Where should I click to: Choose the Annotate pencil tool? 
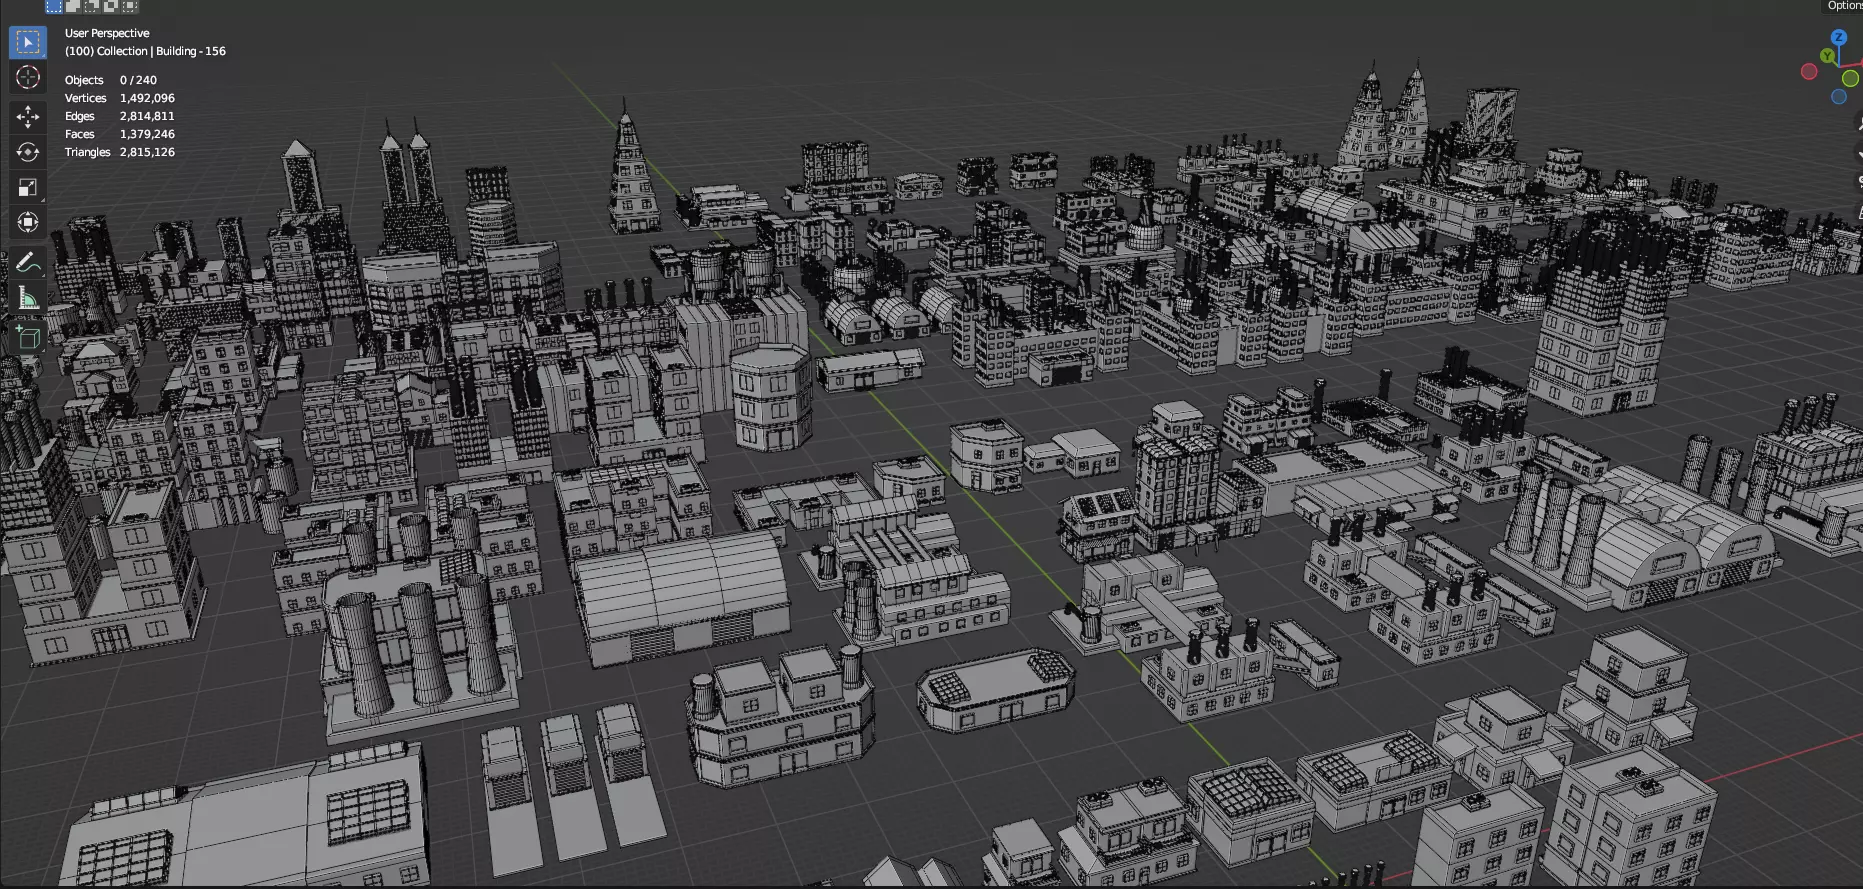[x=28, y=263]
